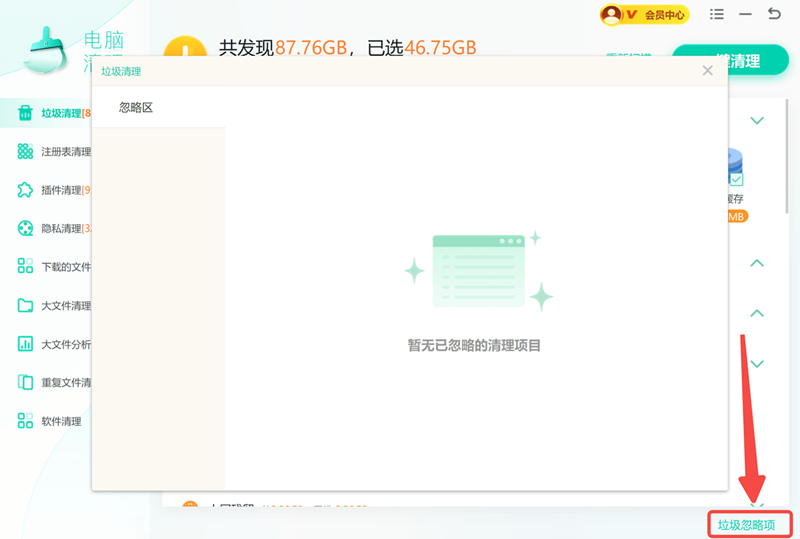Toggle the checkbox on the cache item
The height and width of the screenshot is (539, 800).
[736, 179]
